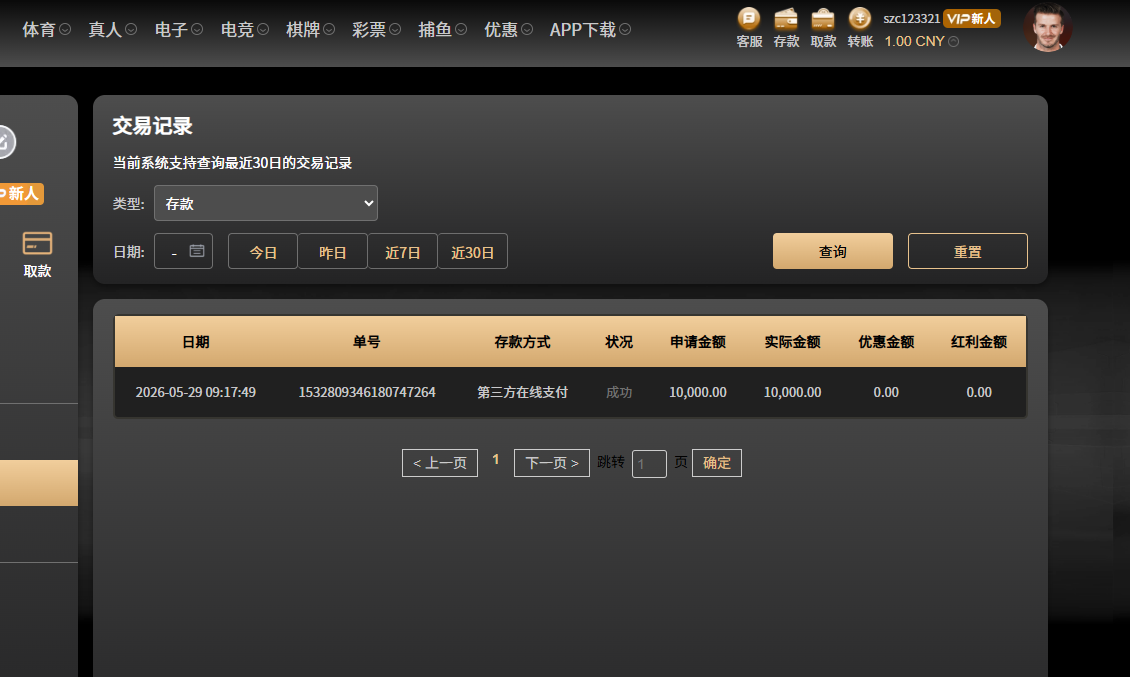1130x677 pixels.
Task: Expand the 棋牌 menu
Action: pos(311,30)
